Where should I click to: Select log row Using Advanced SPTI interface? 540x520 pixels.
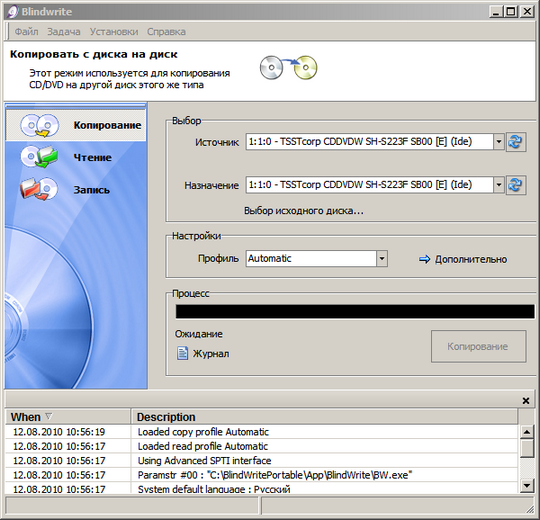(262, 461)
